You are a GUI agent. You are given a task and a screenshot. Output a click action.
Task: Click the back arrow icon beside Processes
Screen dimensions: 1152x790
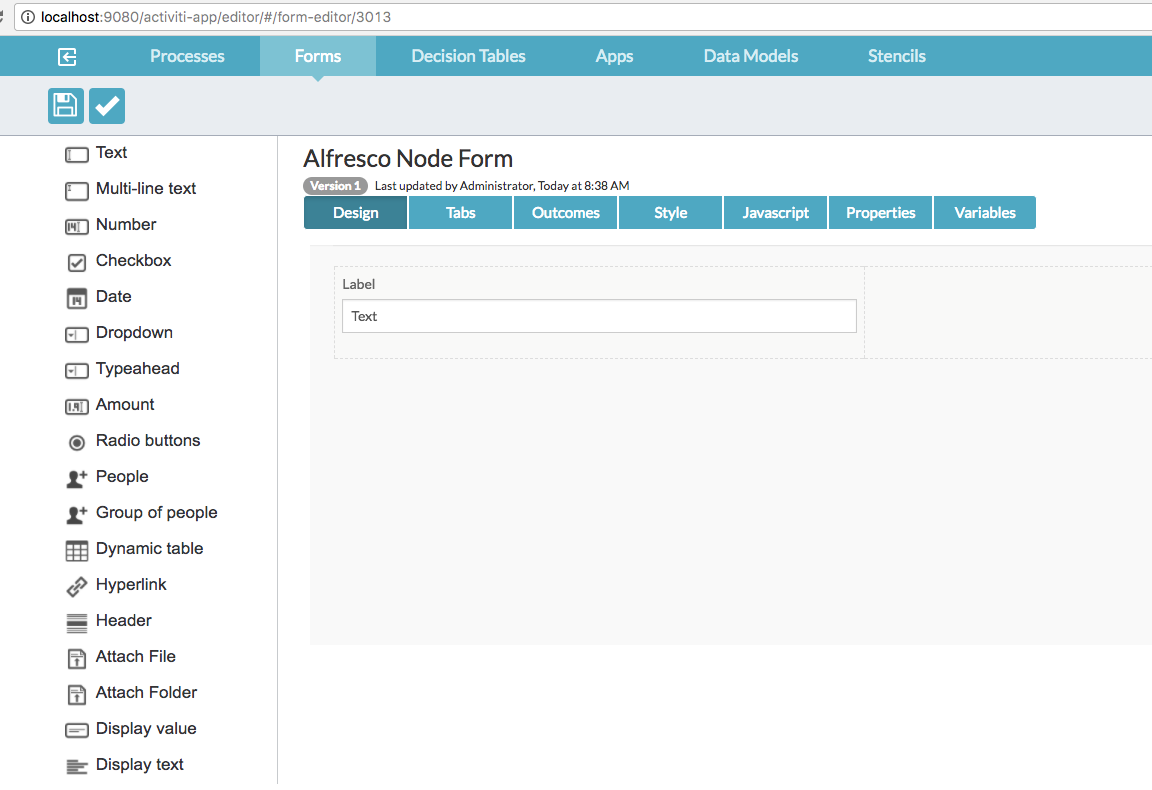[x=68, y=57]
